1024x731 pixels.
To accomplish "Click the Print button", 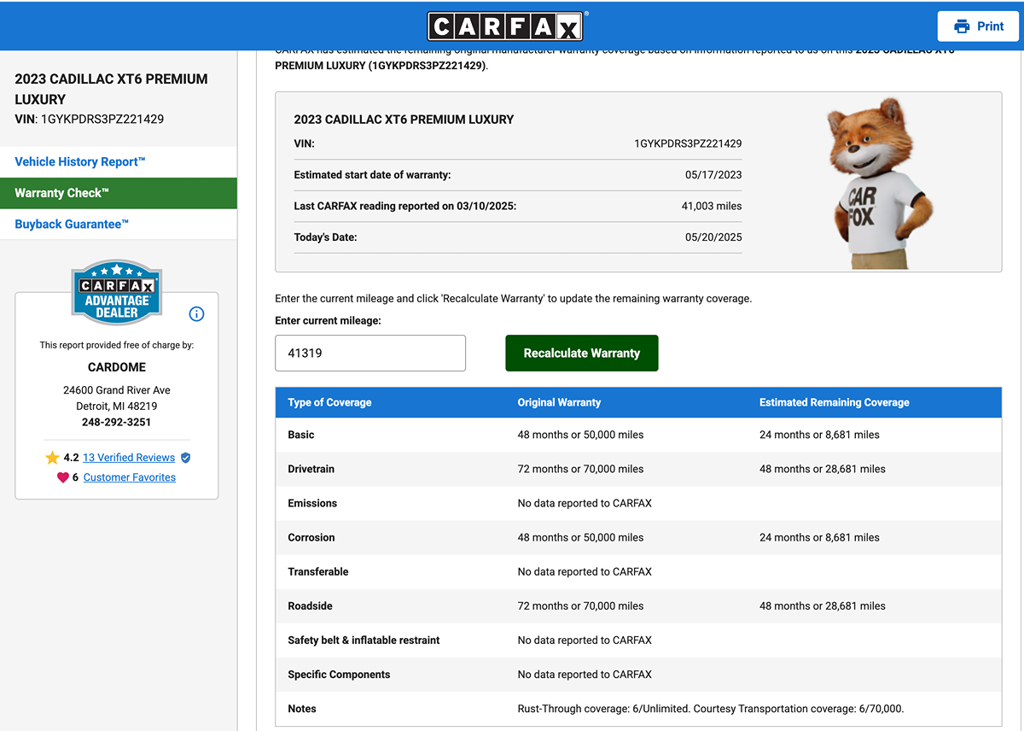I will point(979,26).
